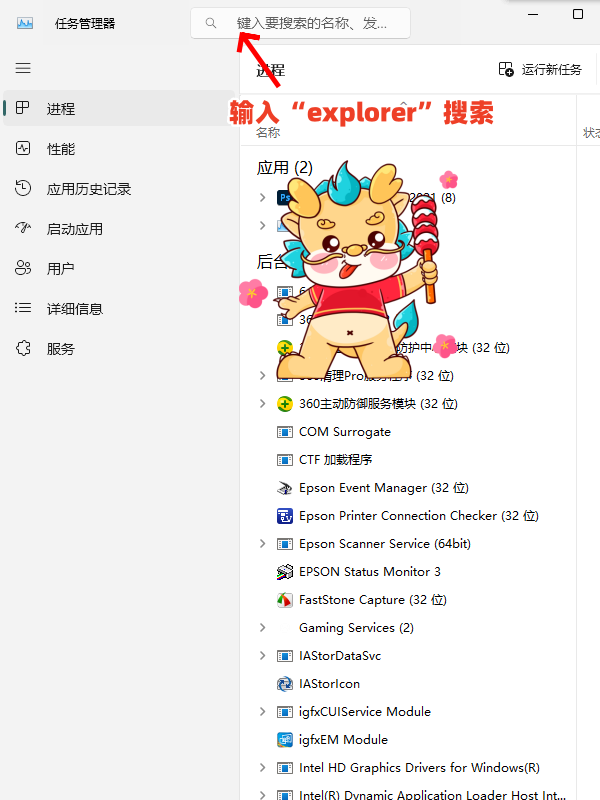Open the hamburger navigation menu

coord(23,68)
